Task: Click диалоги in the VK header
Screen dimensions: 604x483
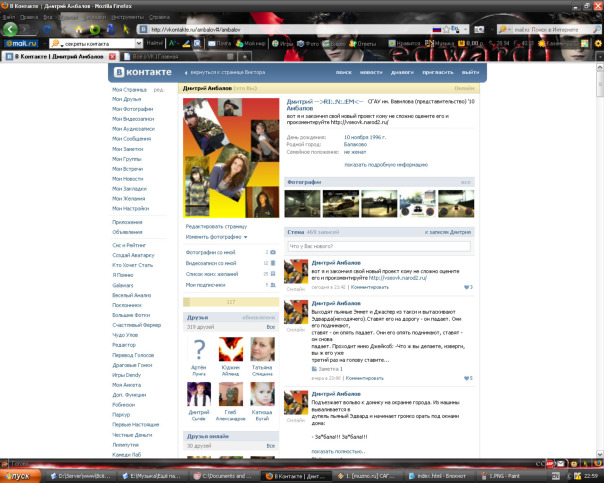Action: click(402, 72)
